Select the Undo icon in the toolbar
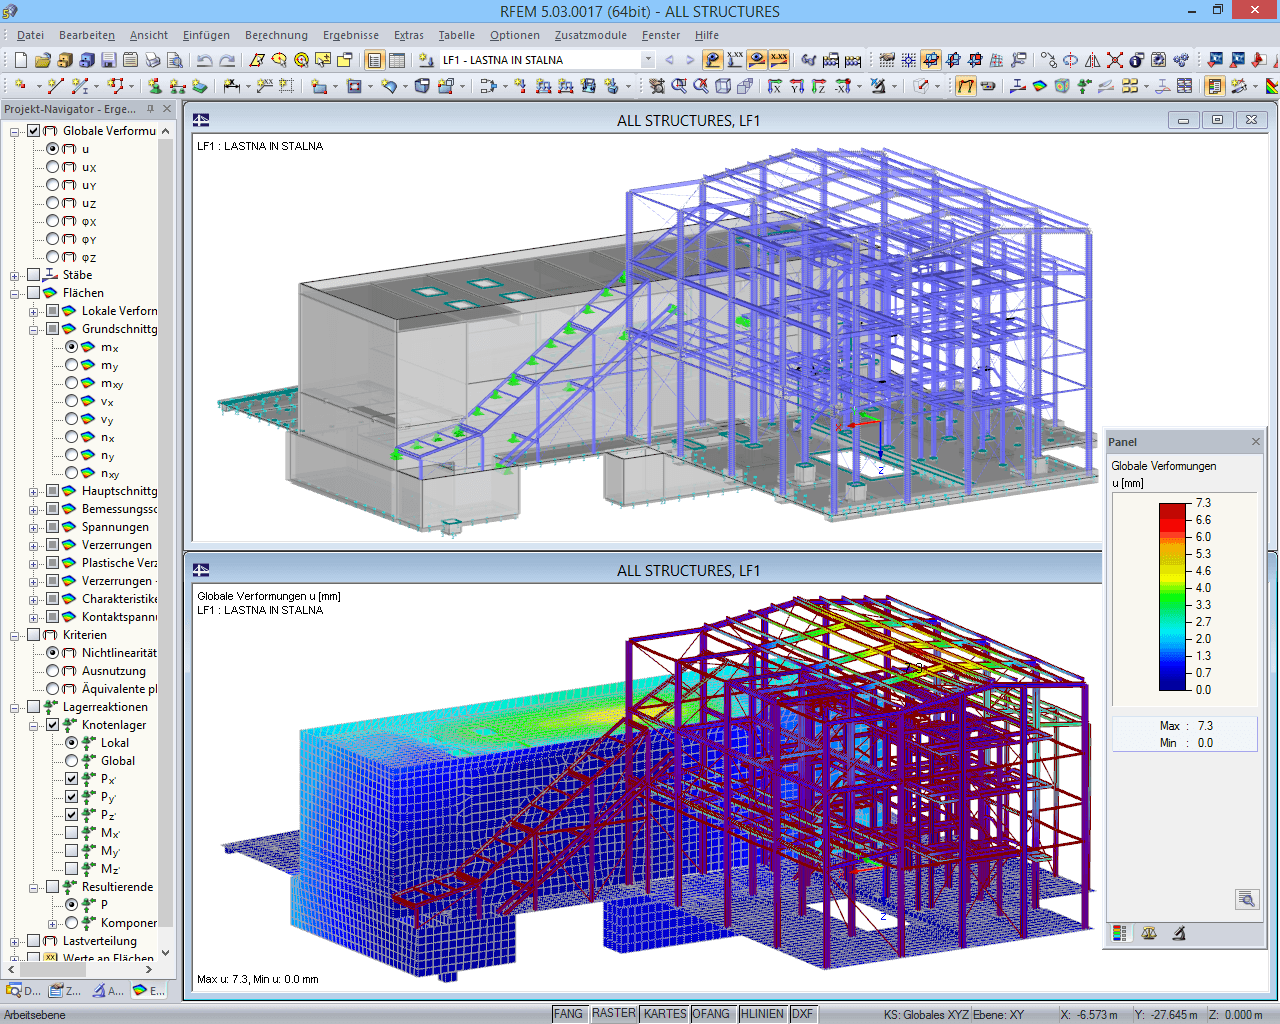The image size is (1280, 1024). [x=203, y=60]
